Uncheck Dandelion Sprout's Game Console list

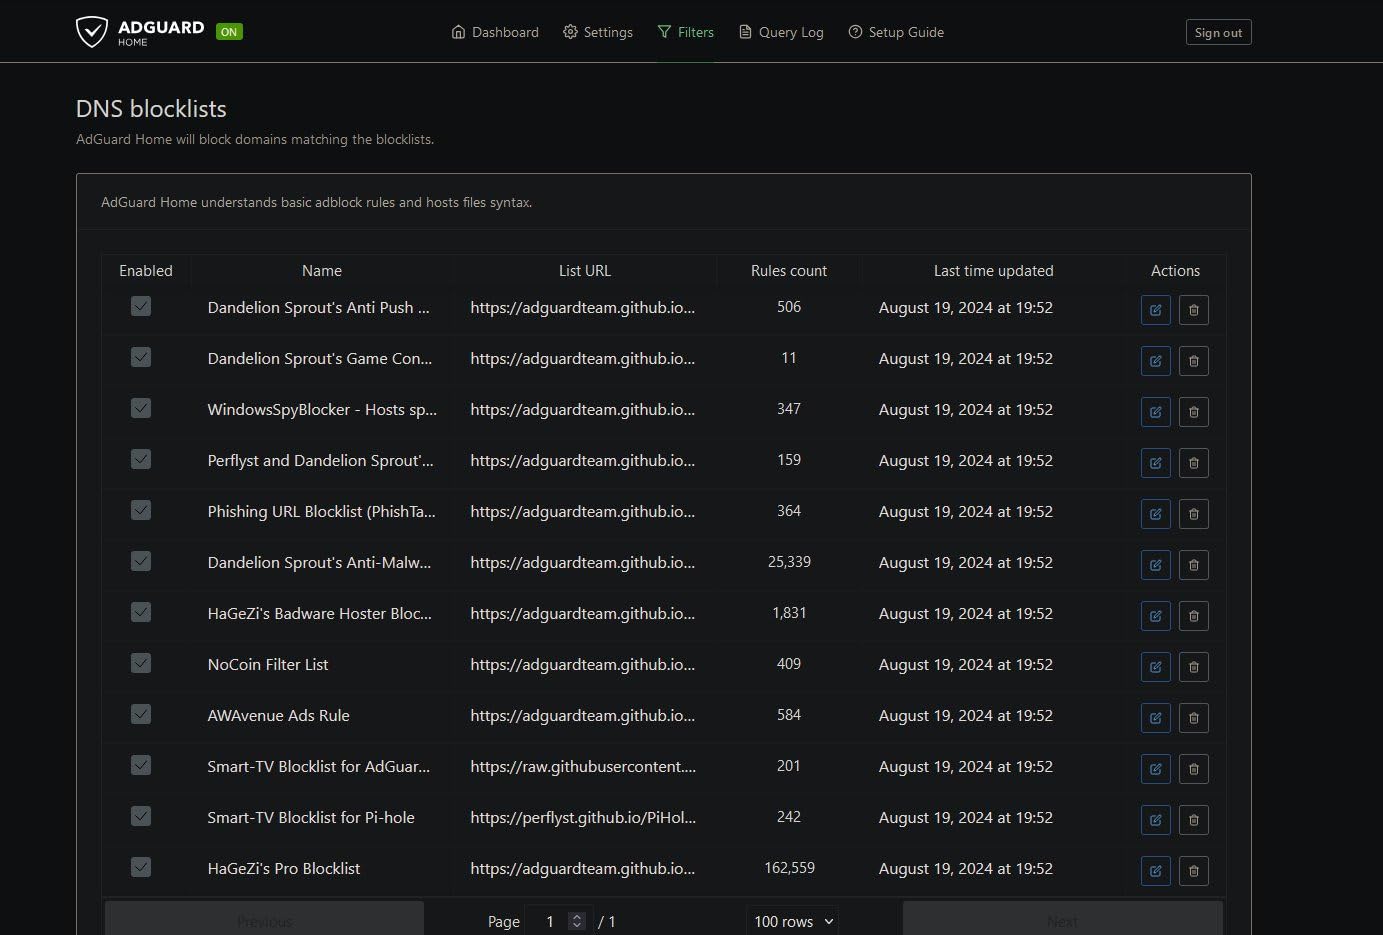141,357
